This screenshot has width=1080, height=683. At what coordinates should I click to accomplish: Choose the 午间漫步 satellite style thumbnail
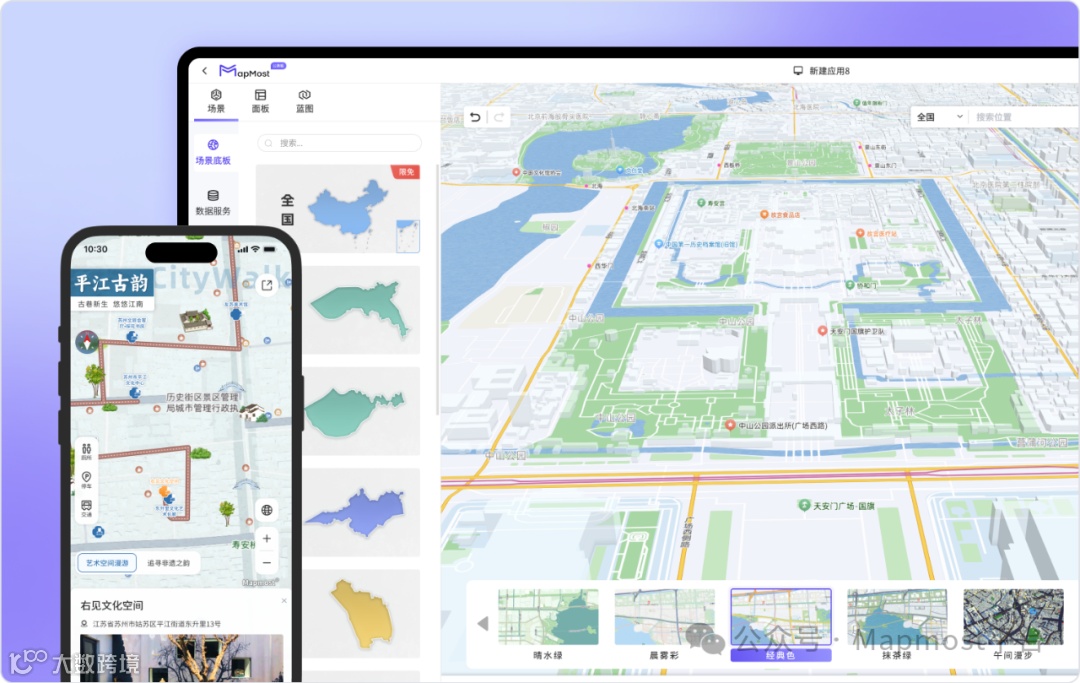(x=1012, y=624)
